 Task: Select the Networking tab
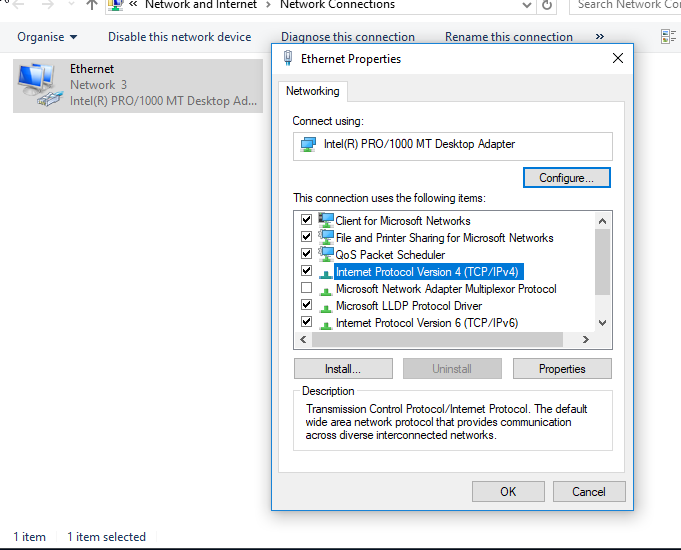[313, 91]
